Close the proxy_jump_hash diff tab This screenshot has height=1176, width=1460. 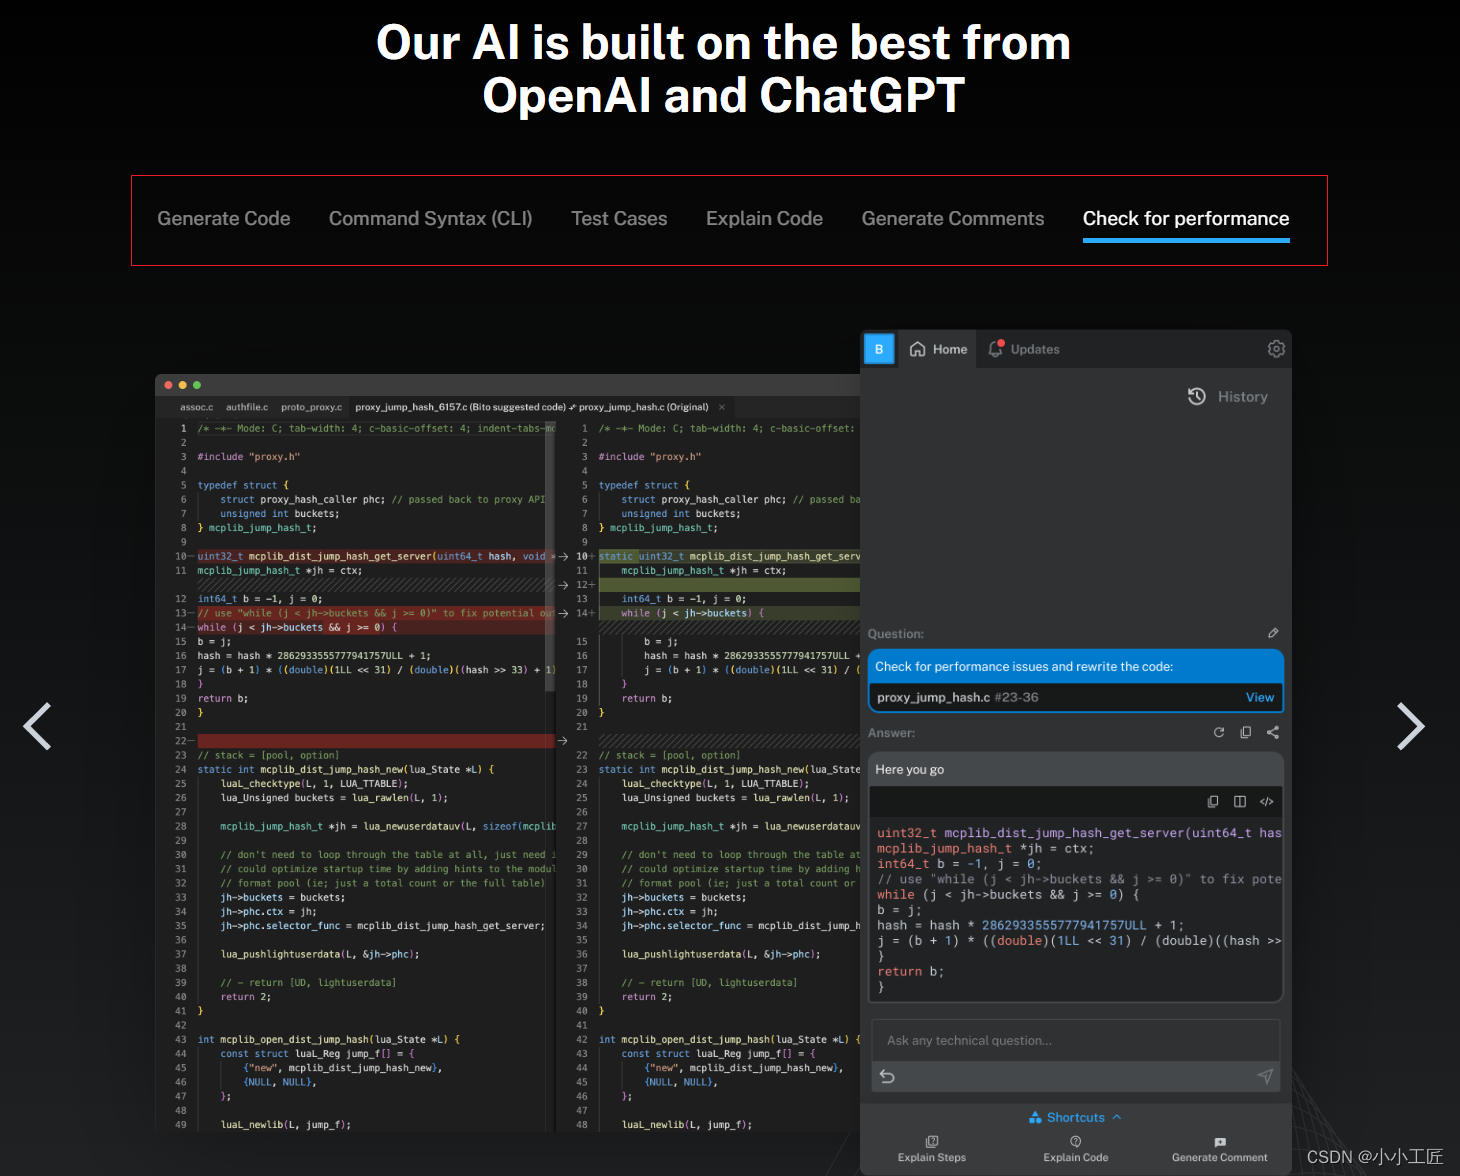[722, 407]
